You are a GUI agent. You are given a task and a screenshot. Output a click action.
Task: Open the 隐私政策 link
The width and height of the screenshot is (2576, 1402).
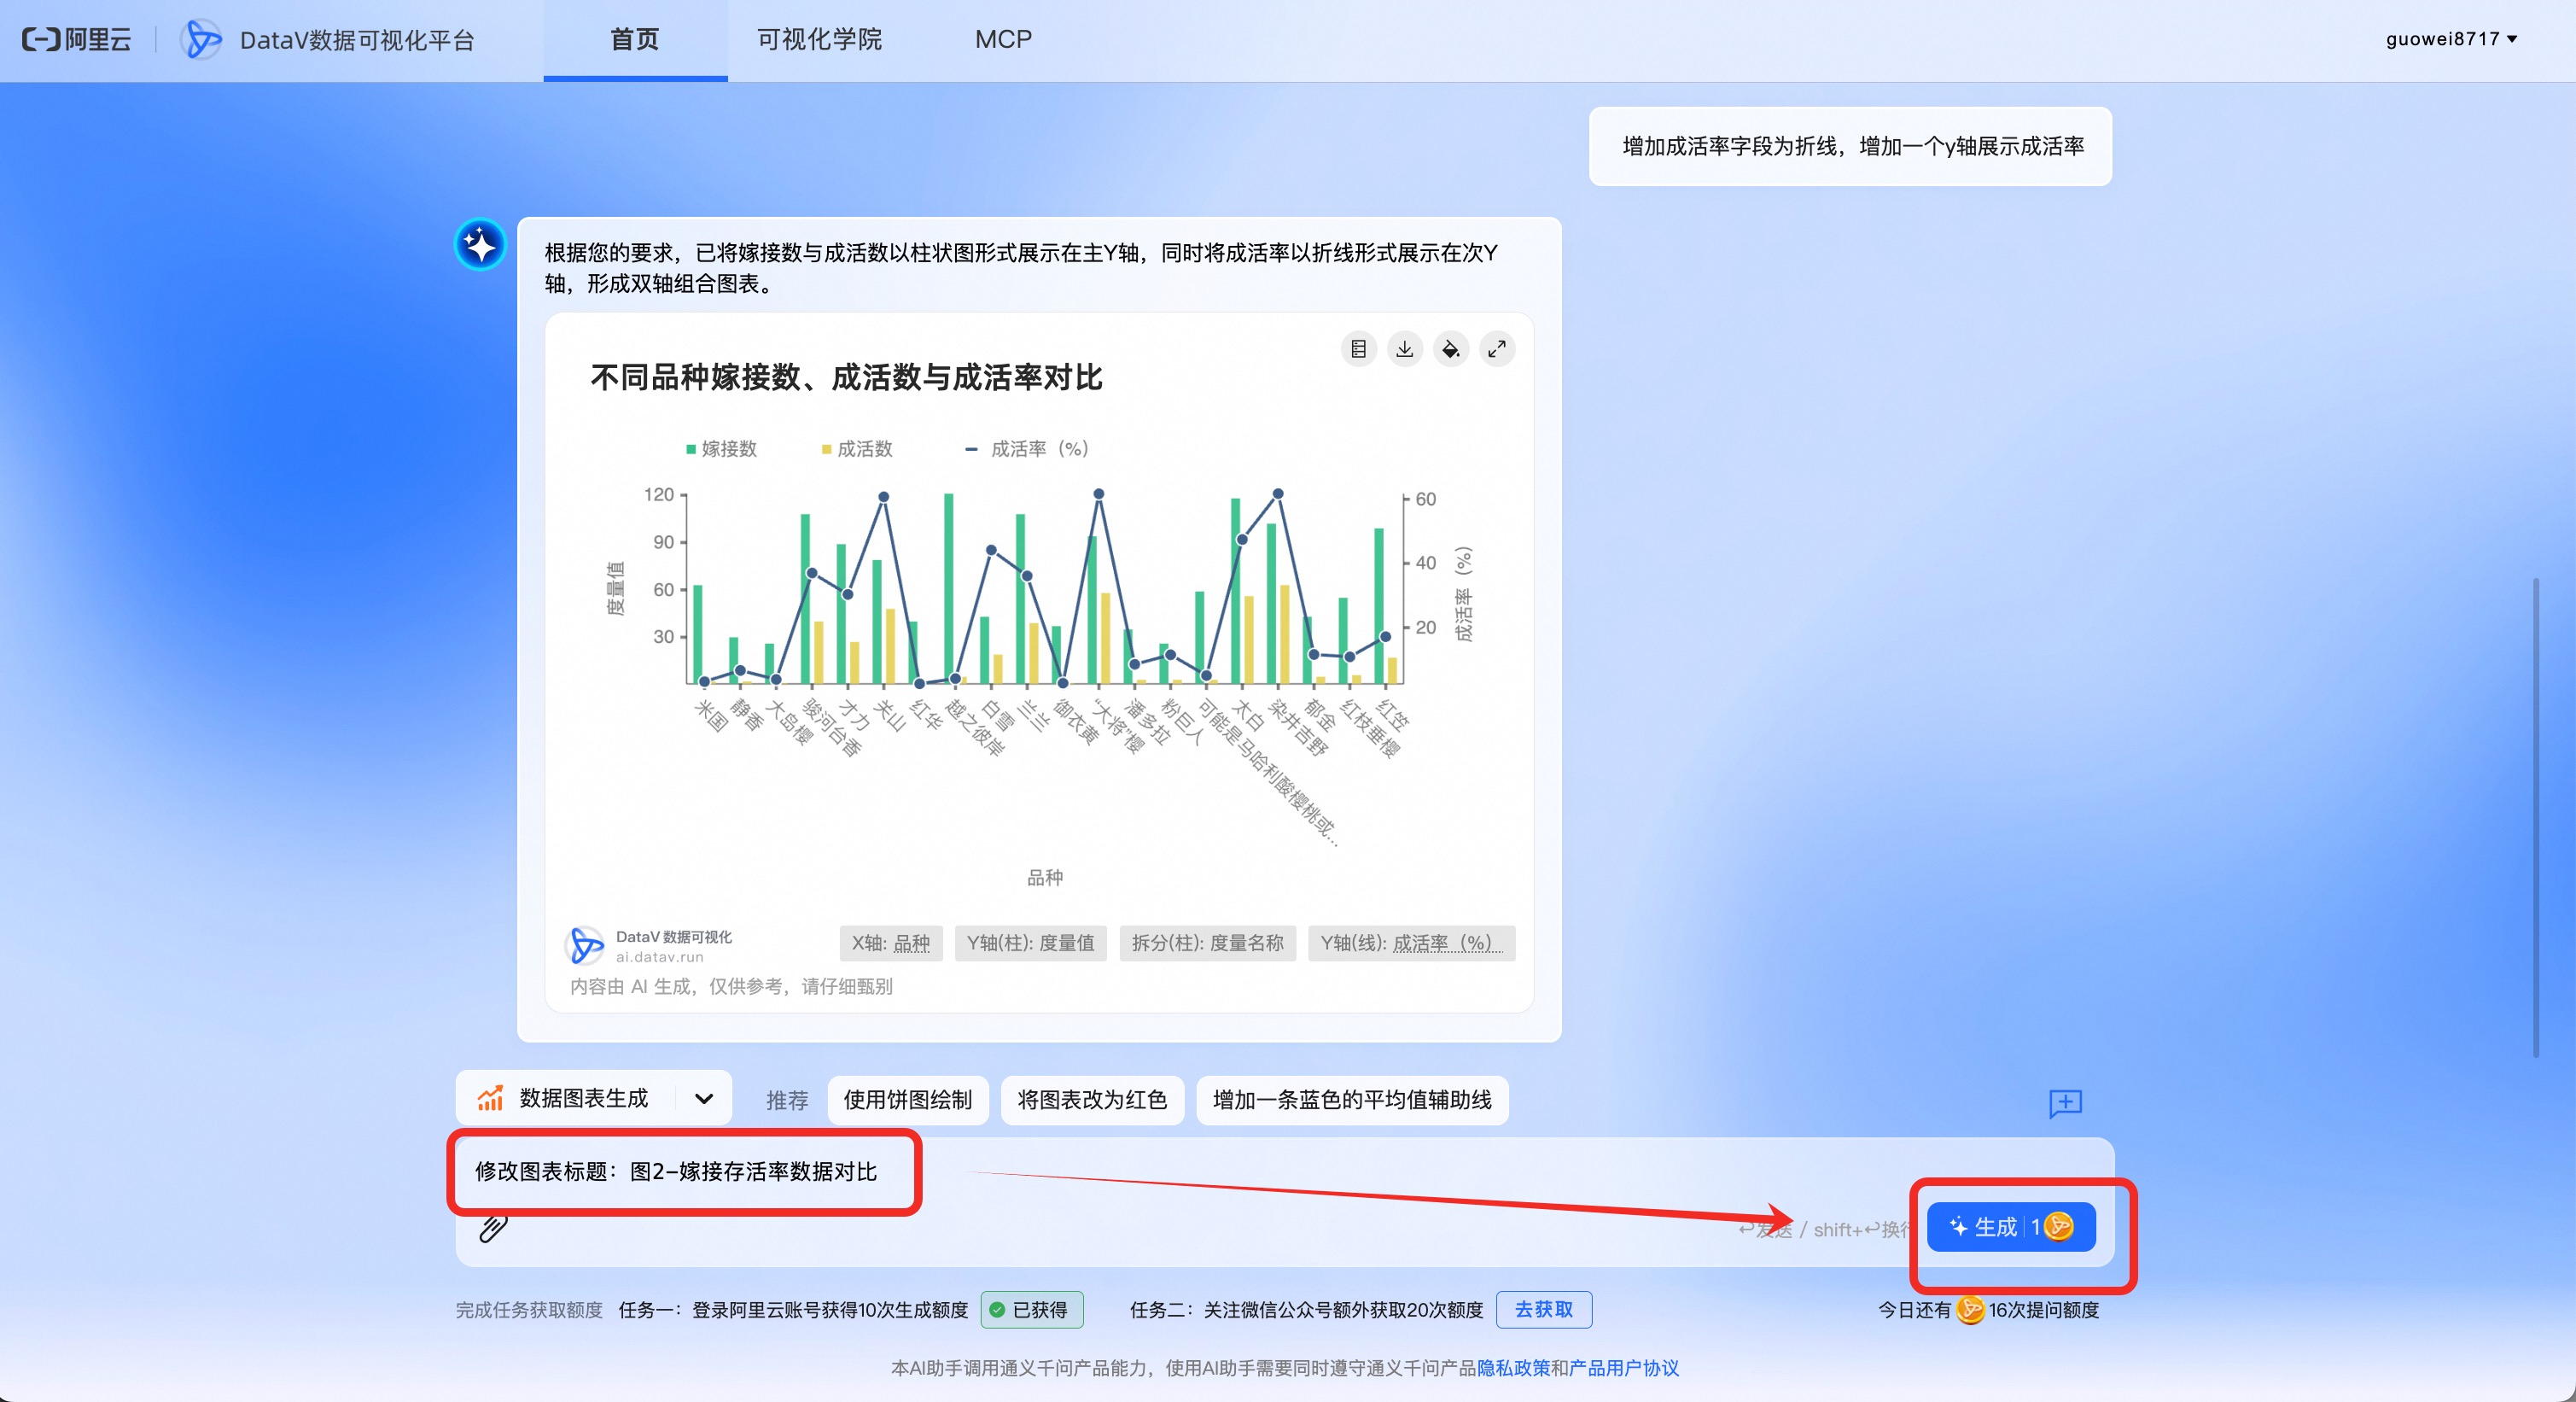pos(1513,1367)
